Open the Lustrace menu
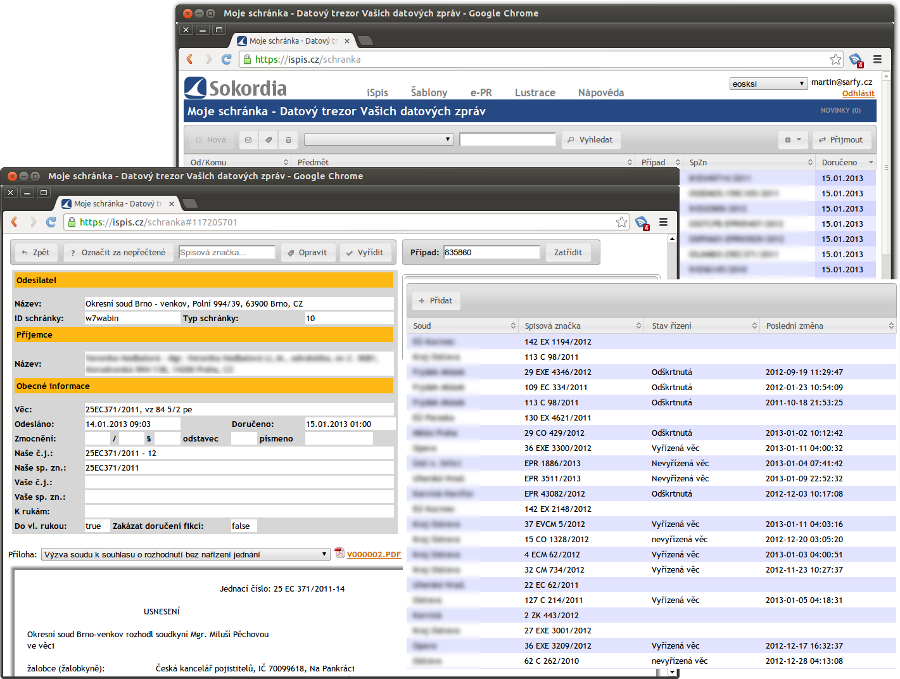The height and width of the screenshot is (679, 900). coord(535,93)
